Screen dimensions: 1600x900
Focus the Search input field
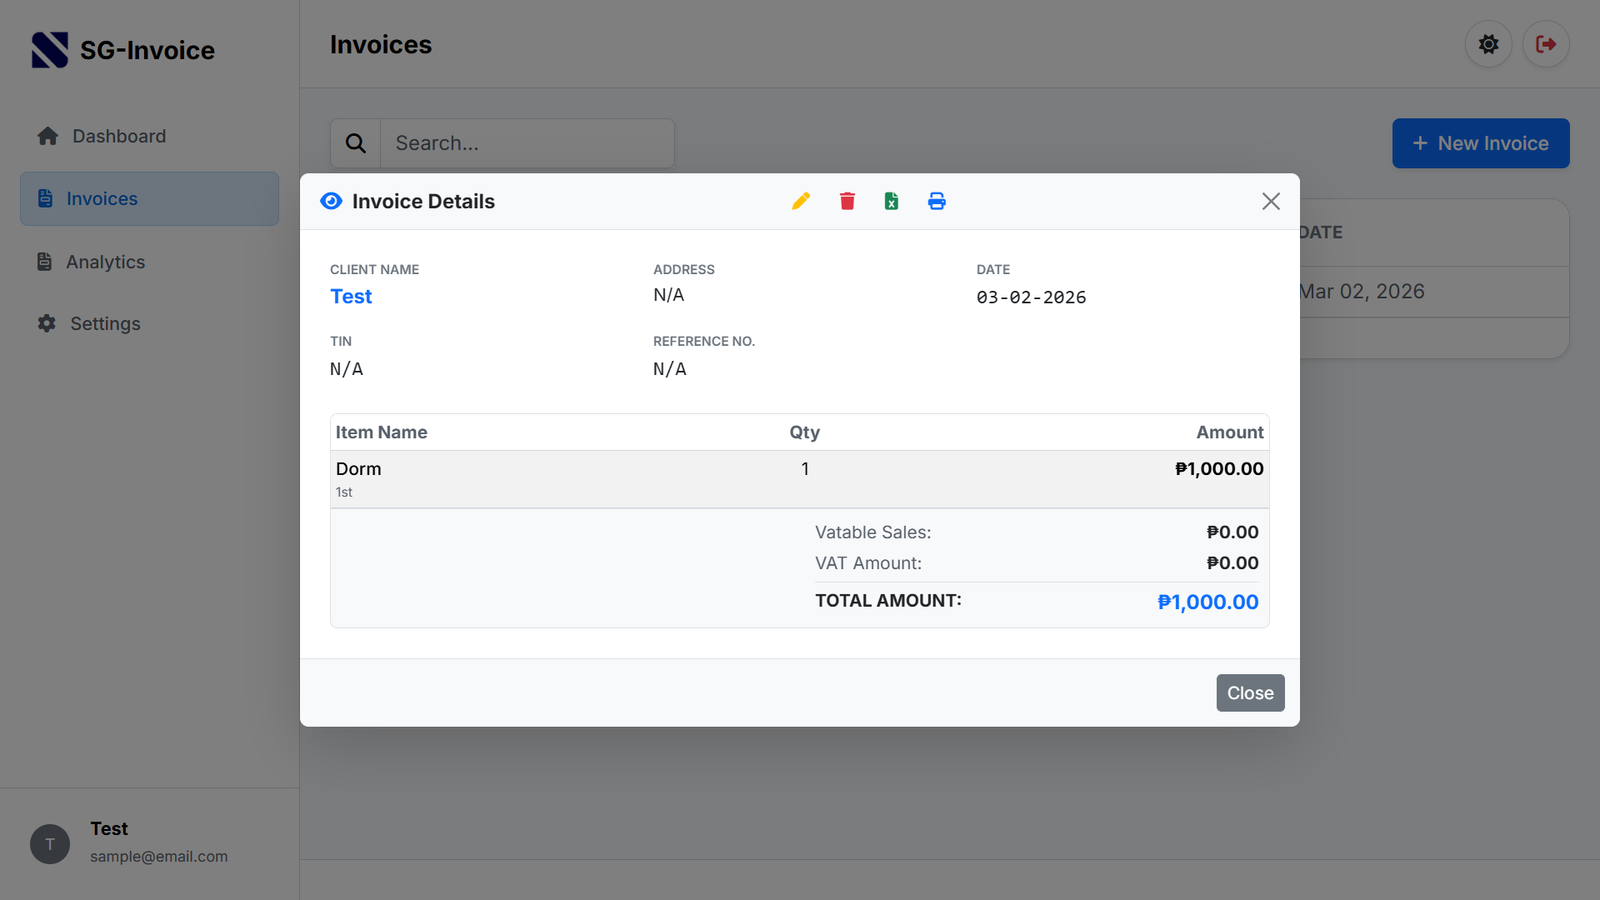pyautogui.click(x=526, y=143)
